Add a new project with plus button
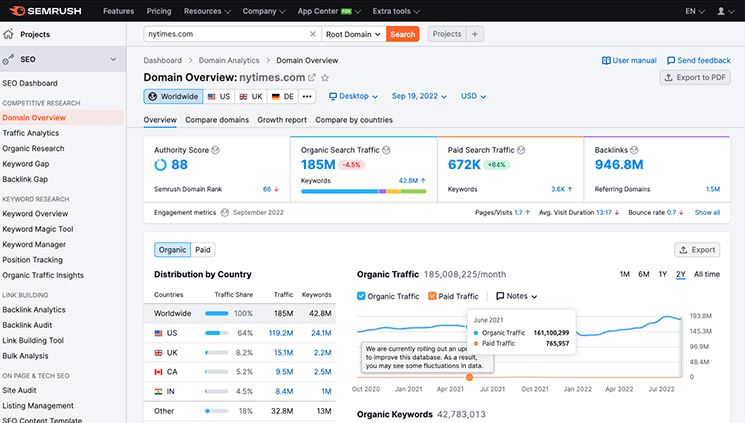 point(475,34)
